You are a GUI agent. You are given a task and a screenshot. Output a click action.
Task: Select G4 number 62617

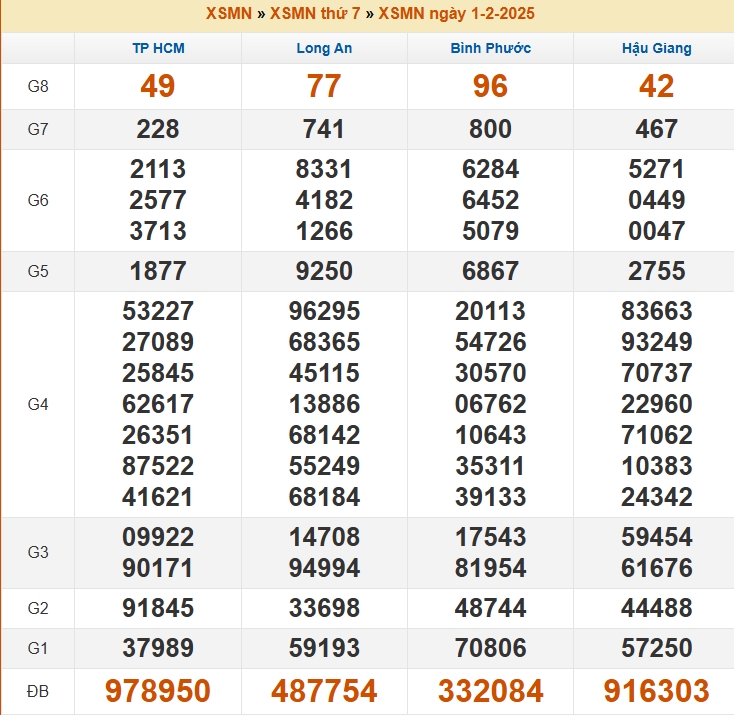coord(158,404)
